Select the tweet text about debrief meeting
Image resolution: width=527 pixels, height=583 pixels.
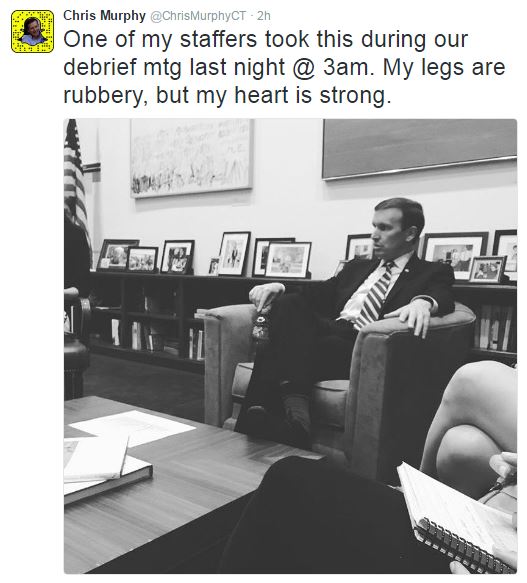pos(284,67)
